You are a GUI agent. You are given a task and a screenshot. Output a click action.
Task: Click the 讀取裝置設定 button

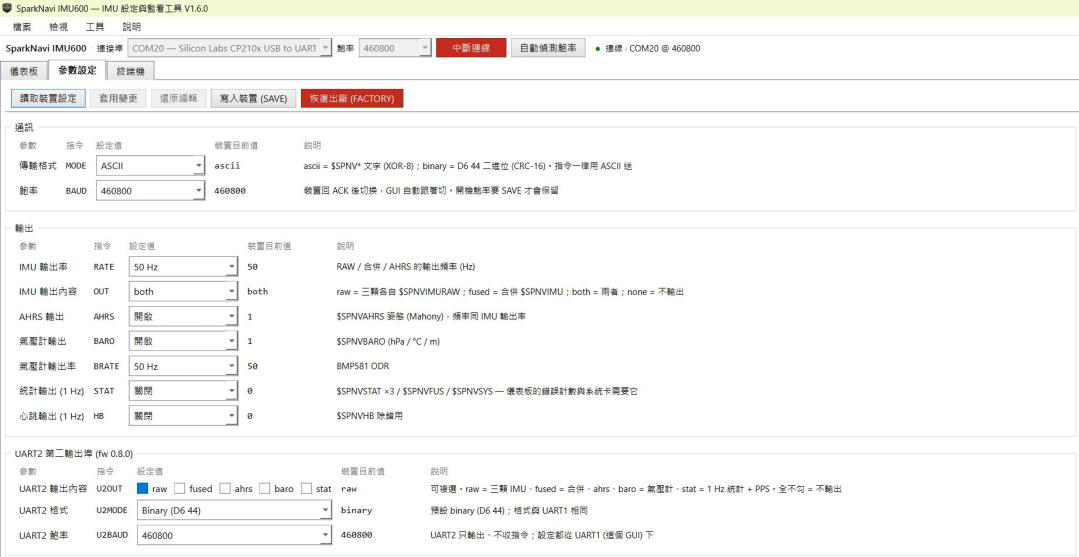48,98
